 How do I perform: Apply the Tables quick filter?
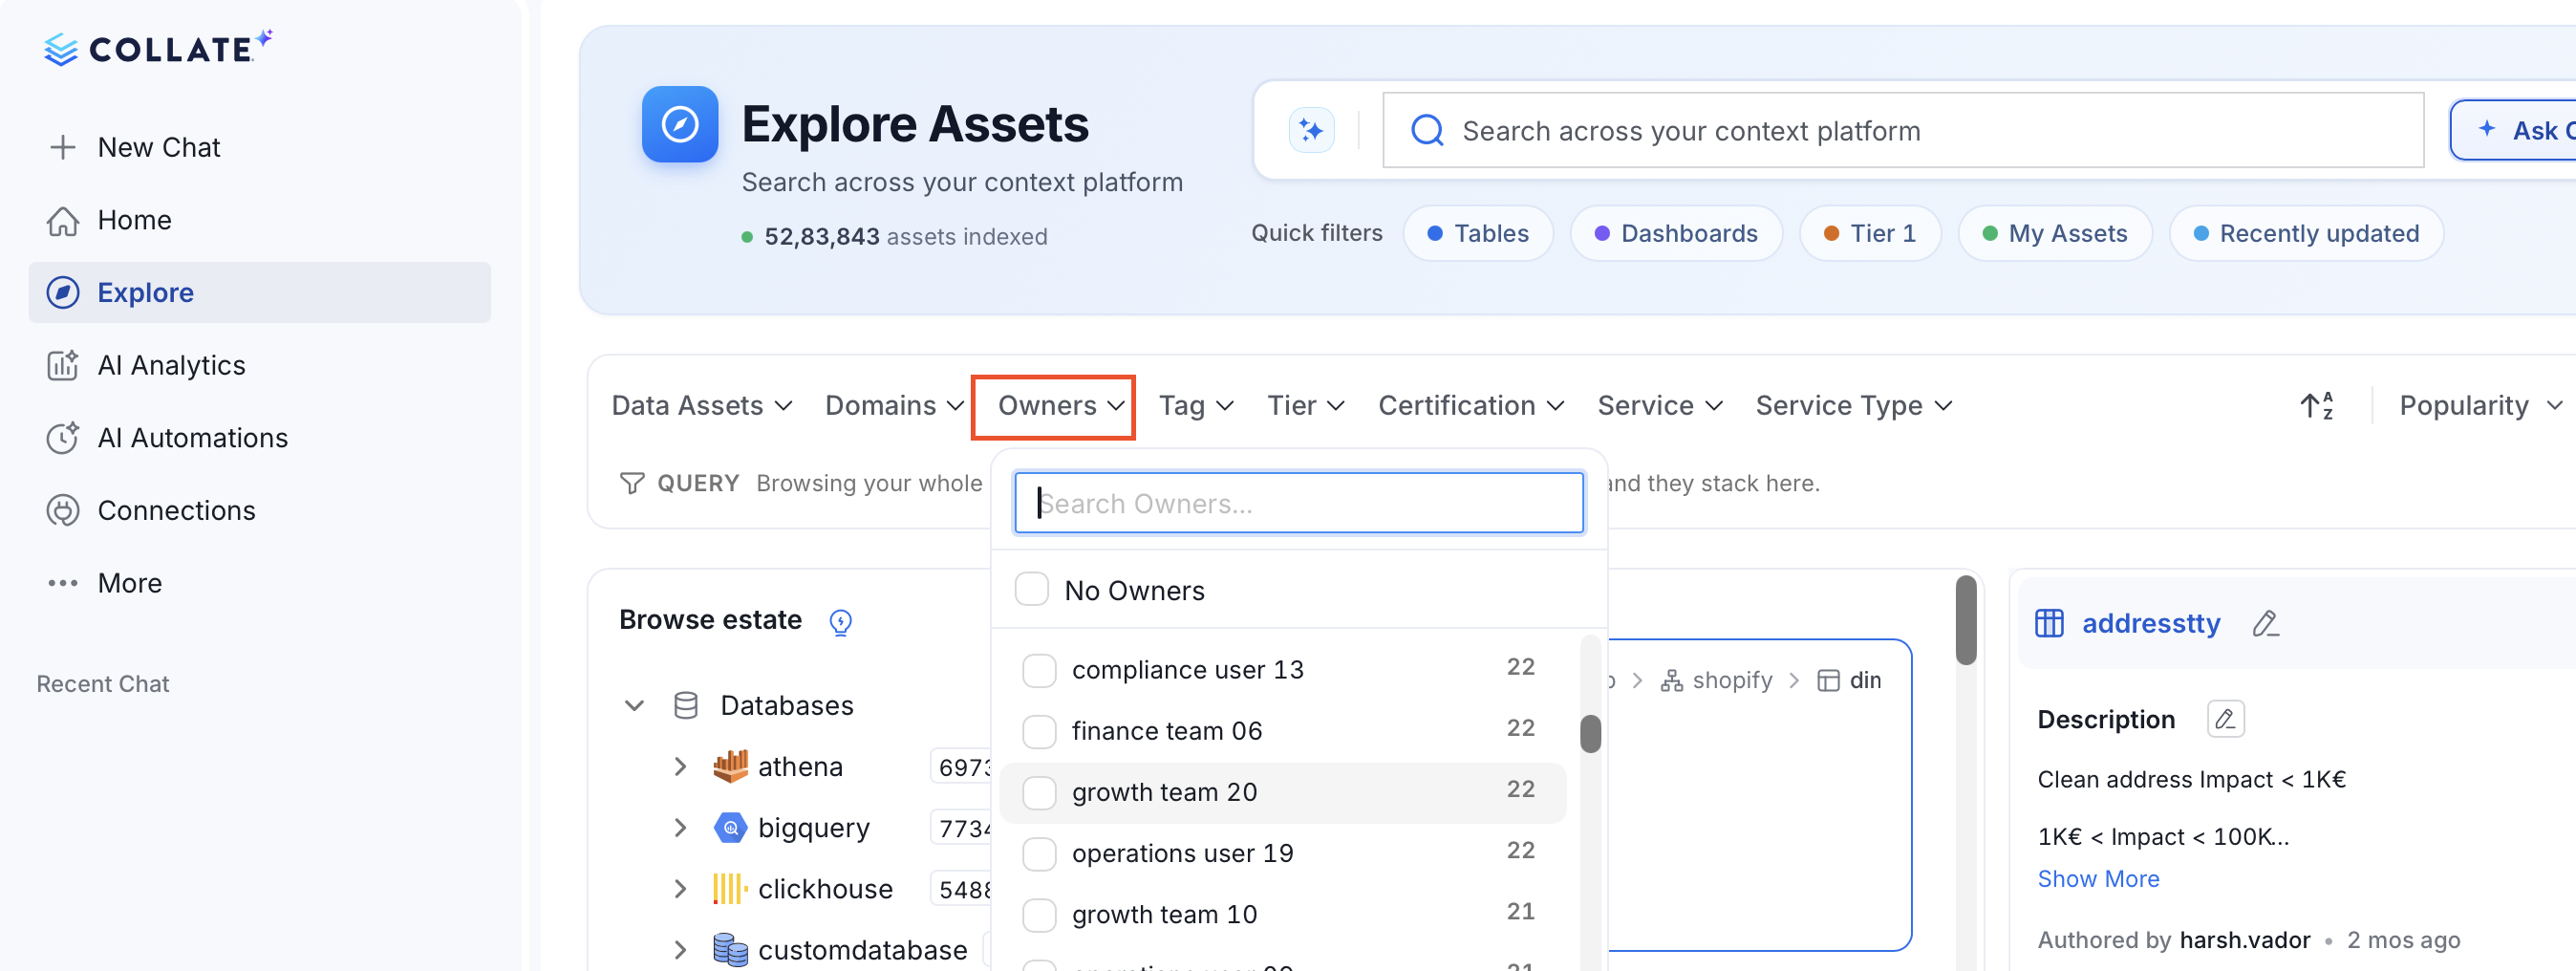click(1477, 233)
